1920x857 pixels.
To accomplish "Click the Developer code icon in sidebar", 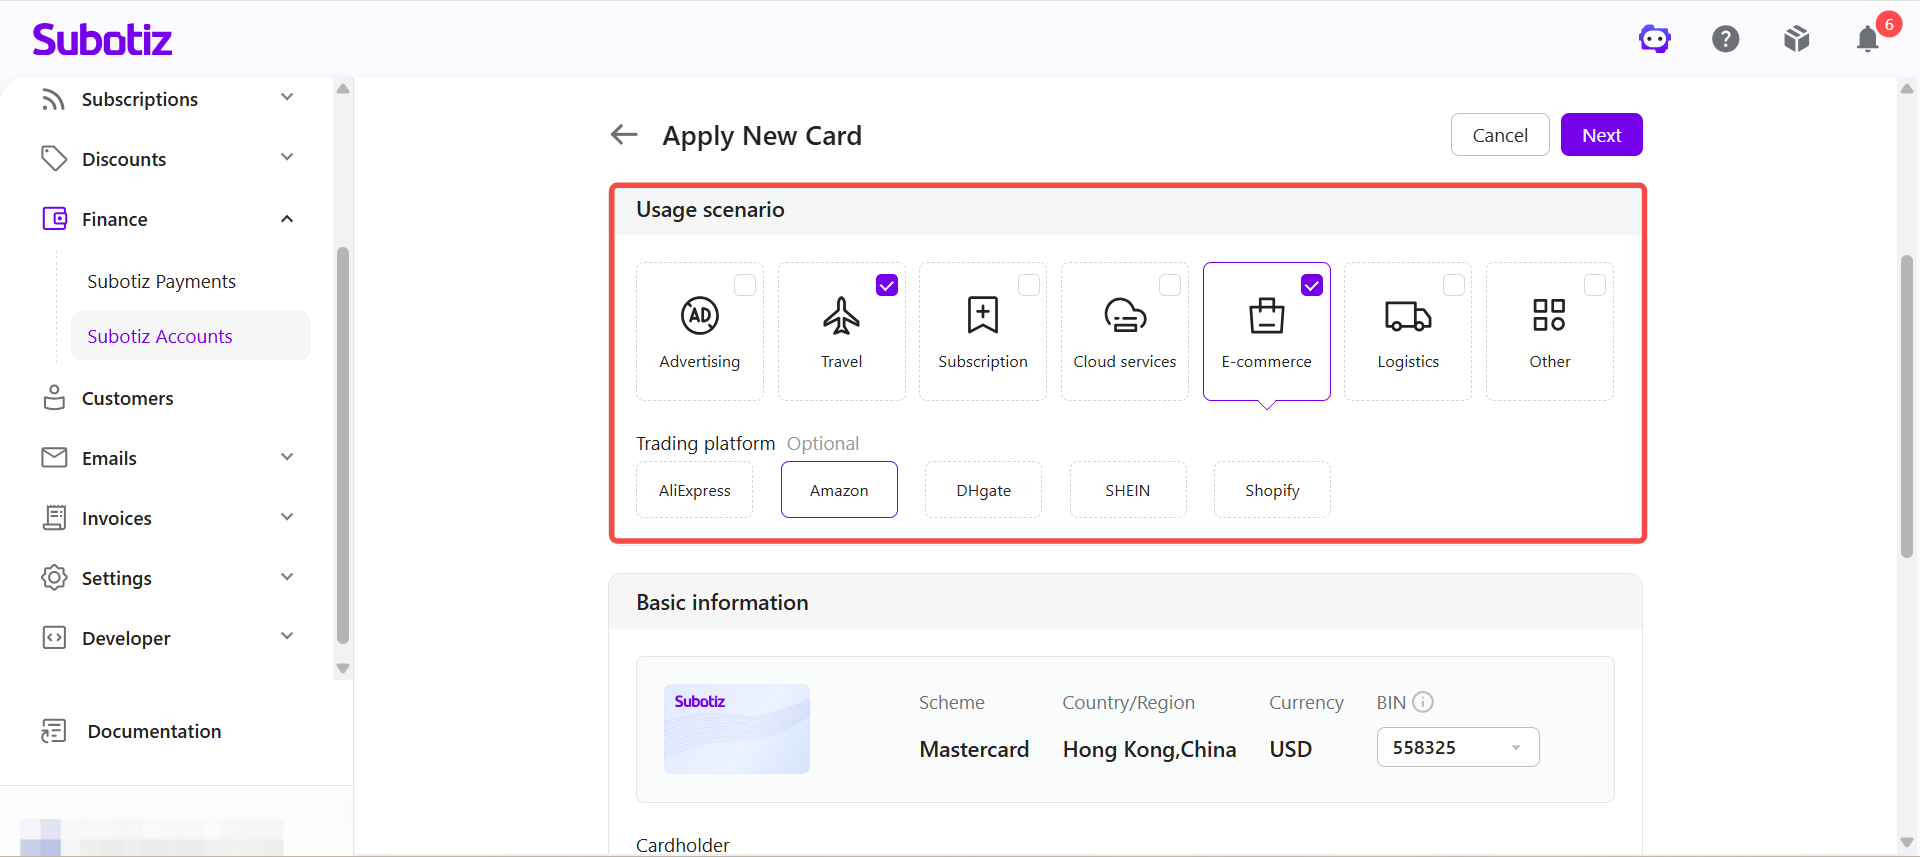I will [x=54, y=638].
